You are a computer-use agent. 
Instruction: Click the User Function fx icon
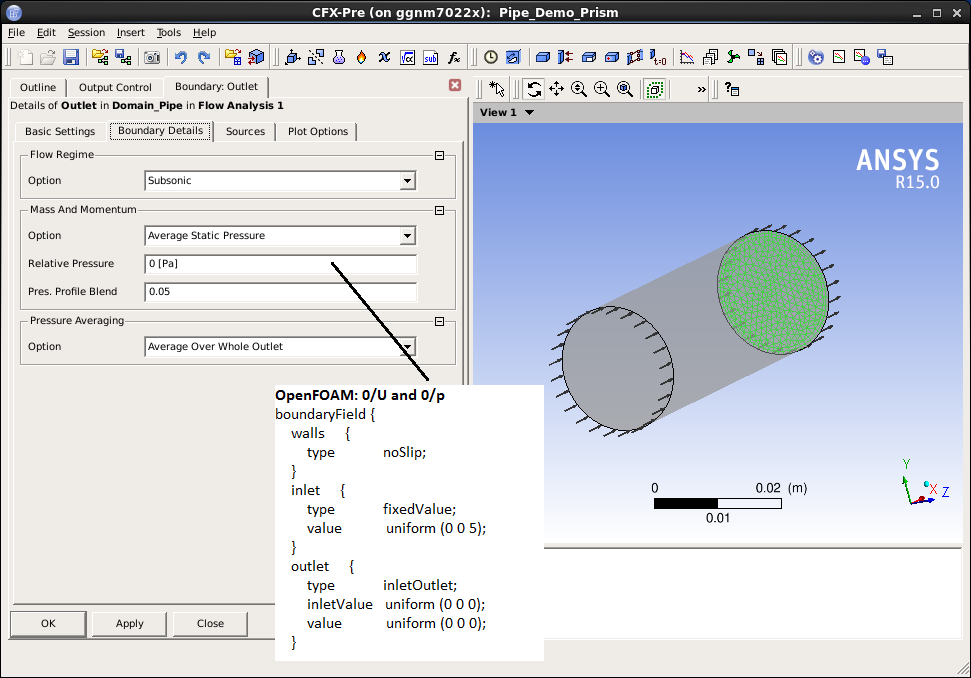pos(454,58)
